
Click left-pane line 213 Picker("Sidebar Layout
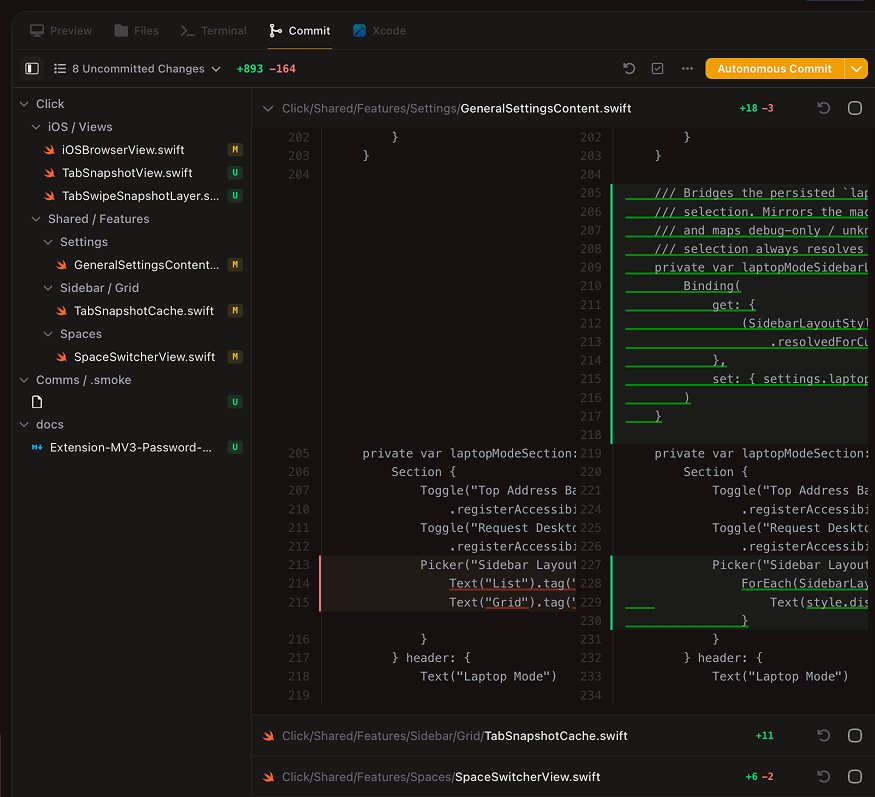click(498, 565)
